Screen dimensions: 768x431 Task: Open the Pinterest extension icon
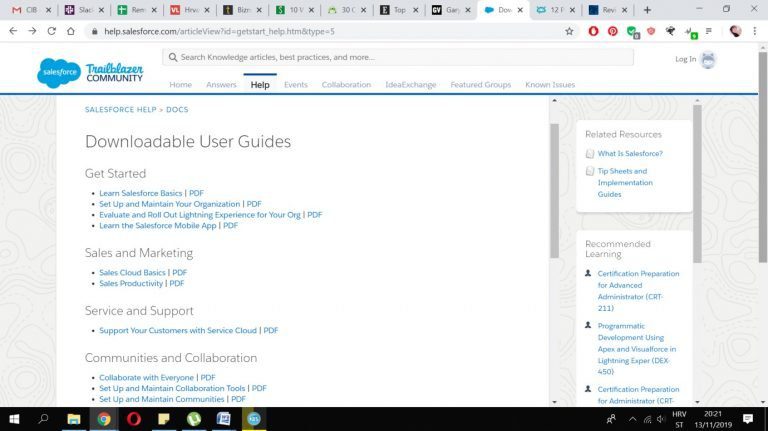click(612, 31)
